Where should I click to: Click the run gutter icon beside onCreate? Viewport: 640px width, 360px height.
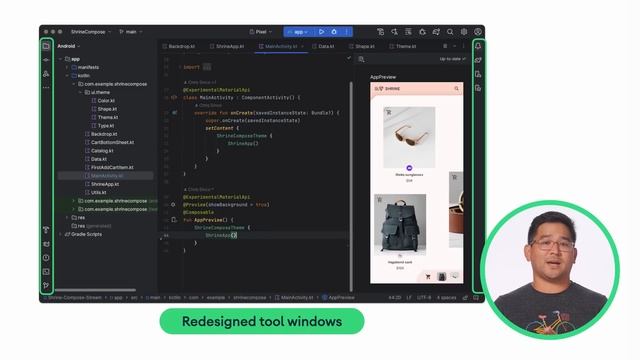coord(174,113)
